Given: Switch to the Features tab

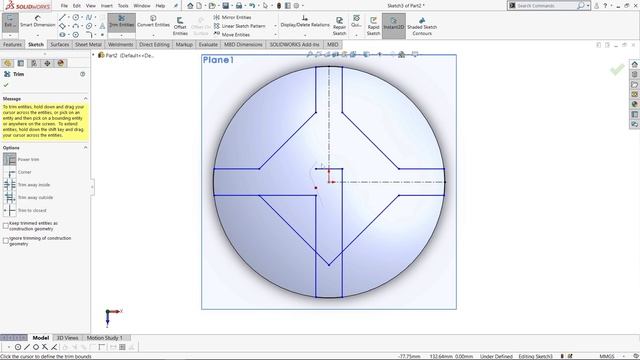Looking at the screenshot, I should (x=12, y=44).
